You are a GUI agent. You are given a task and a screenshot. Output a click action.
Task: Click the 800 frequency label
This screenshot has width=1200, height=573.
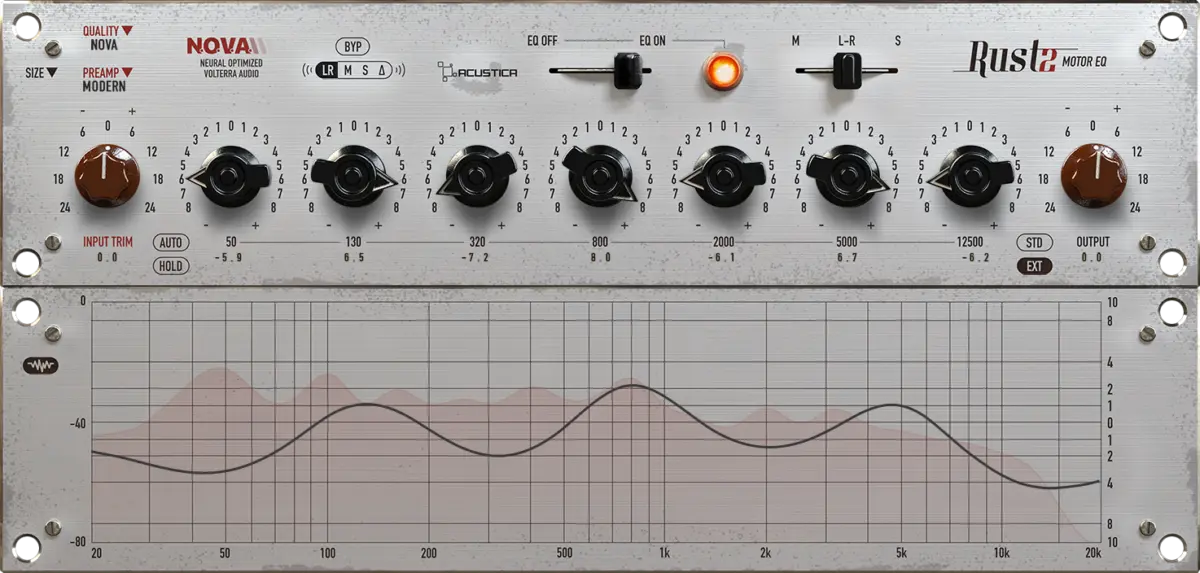600,243
